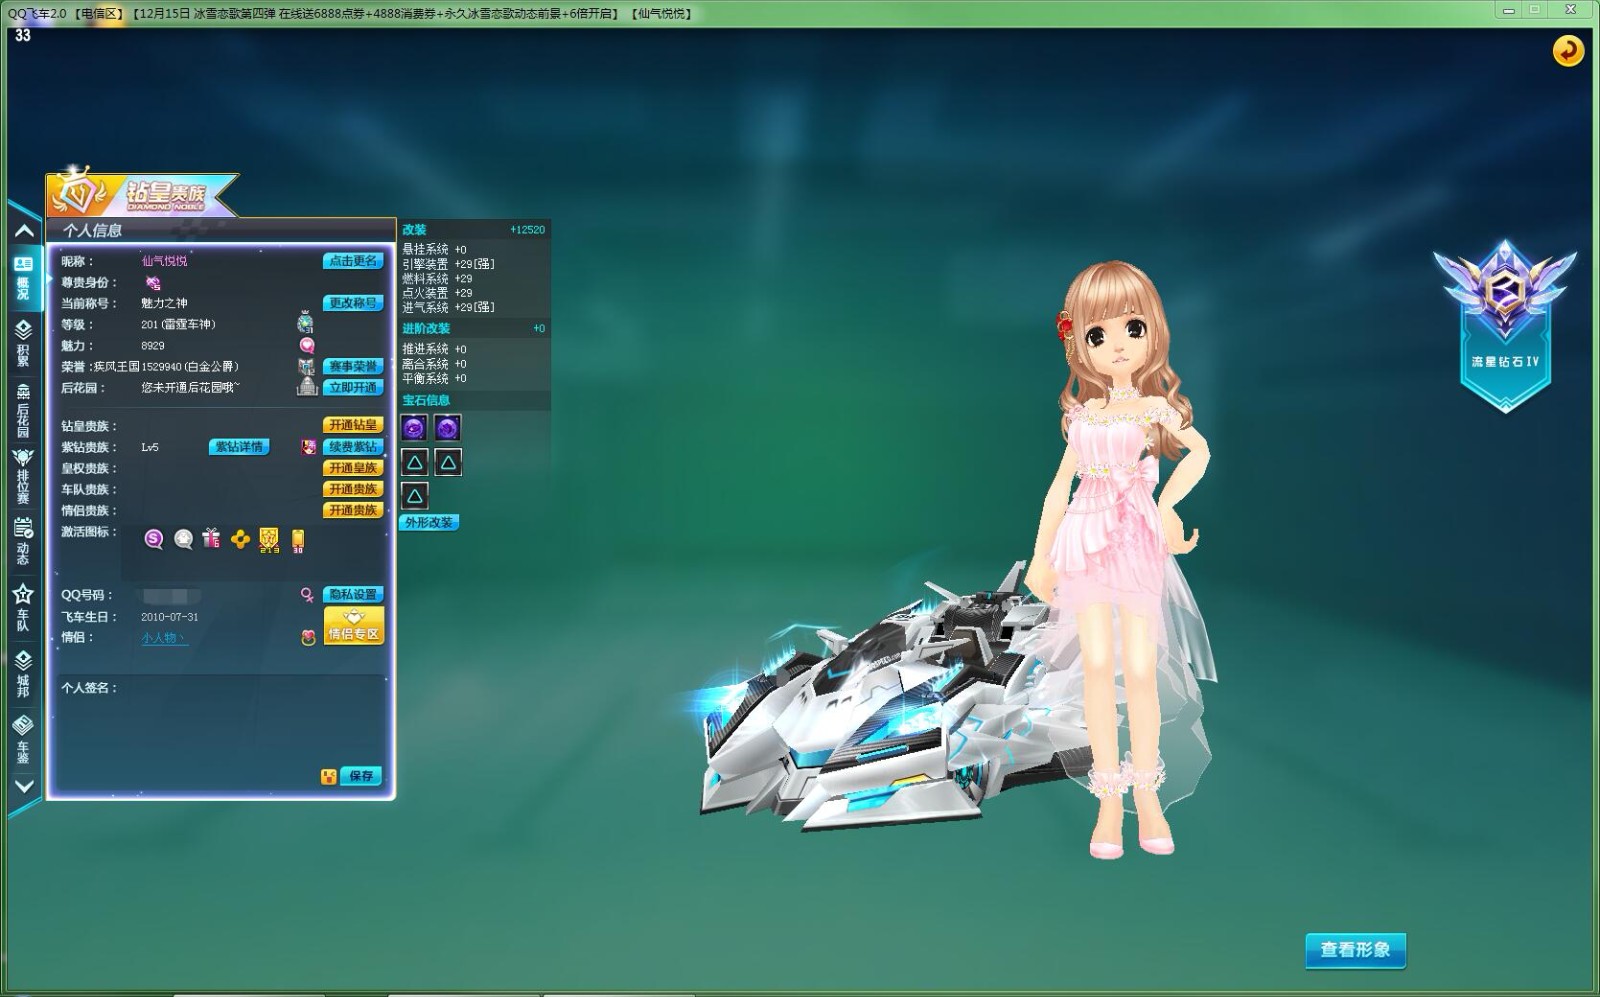The height and width of the screenshot is (997, 1600).
Task: Click the 尊贵身份 purple diamond badge
Action: [153, 283]
